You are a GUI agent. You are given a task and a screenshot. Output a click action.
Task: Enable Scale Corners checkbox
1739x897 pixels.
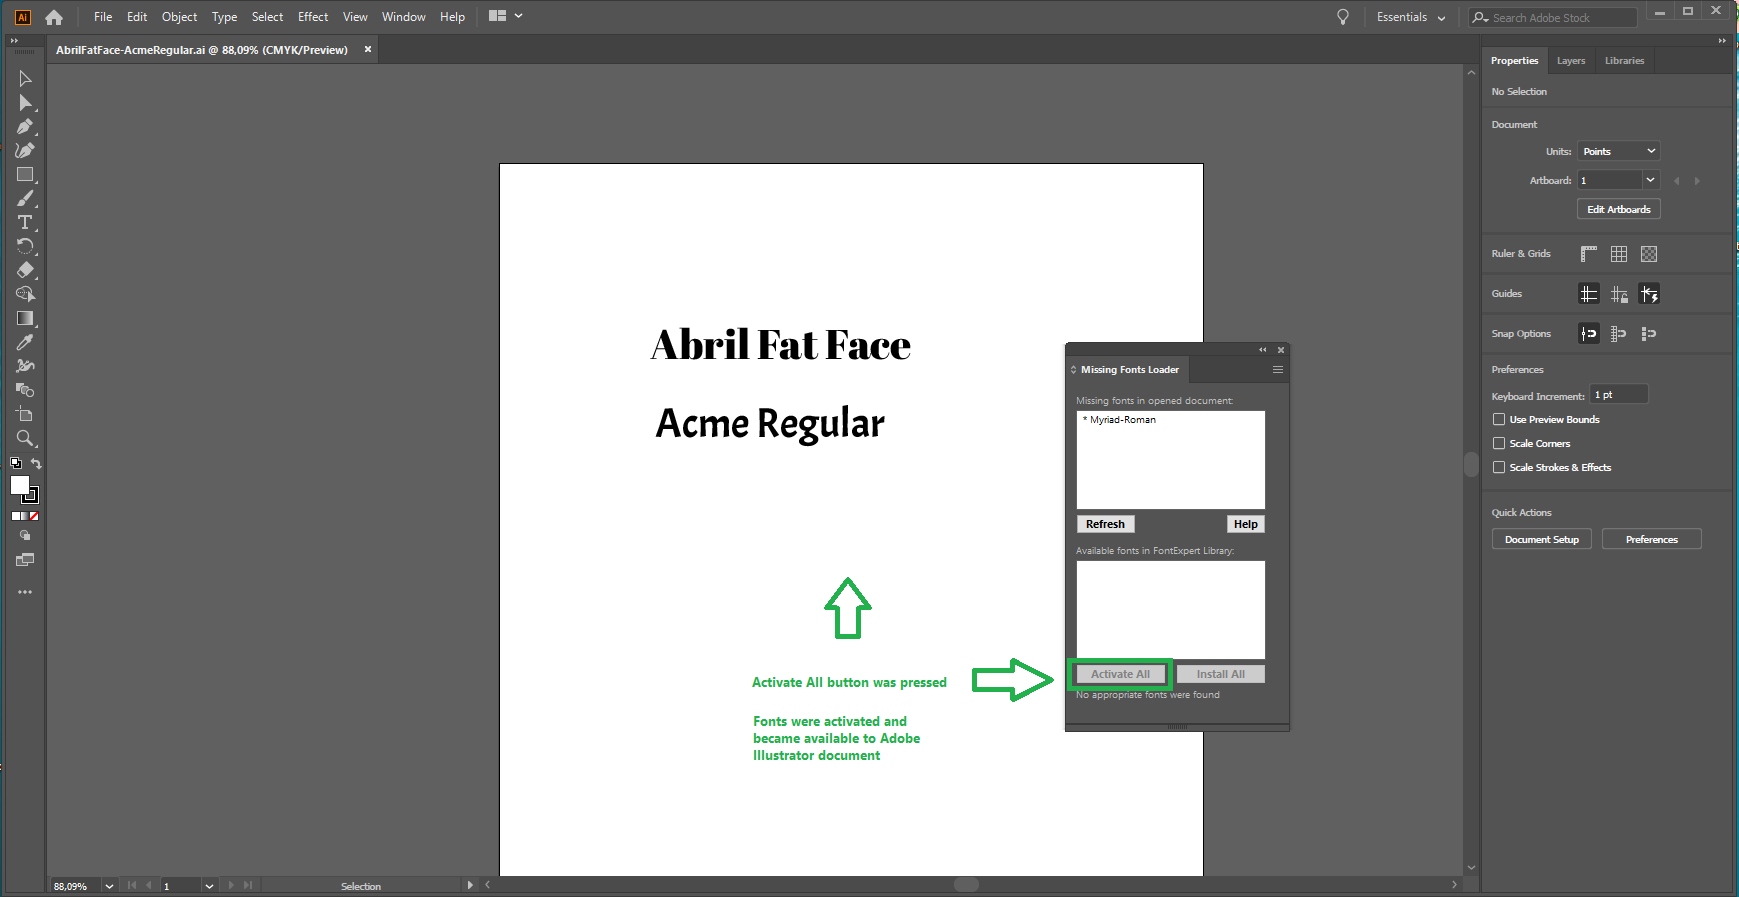pos(1499,444)
